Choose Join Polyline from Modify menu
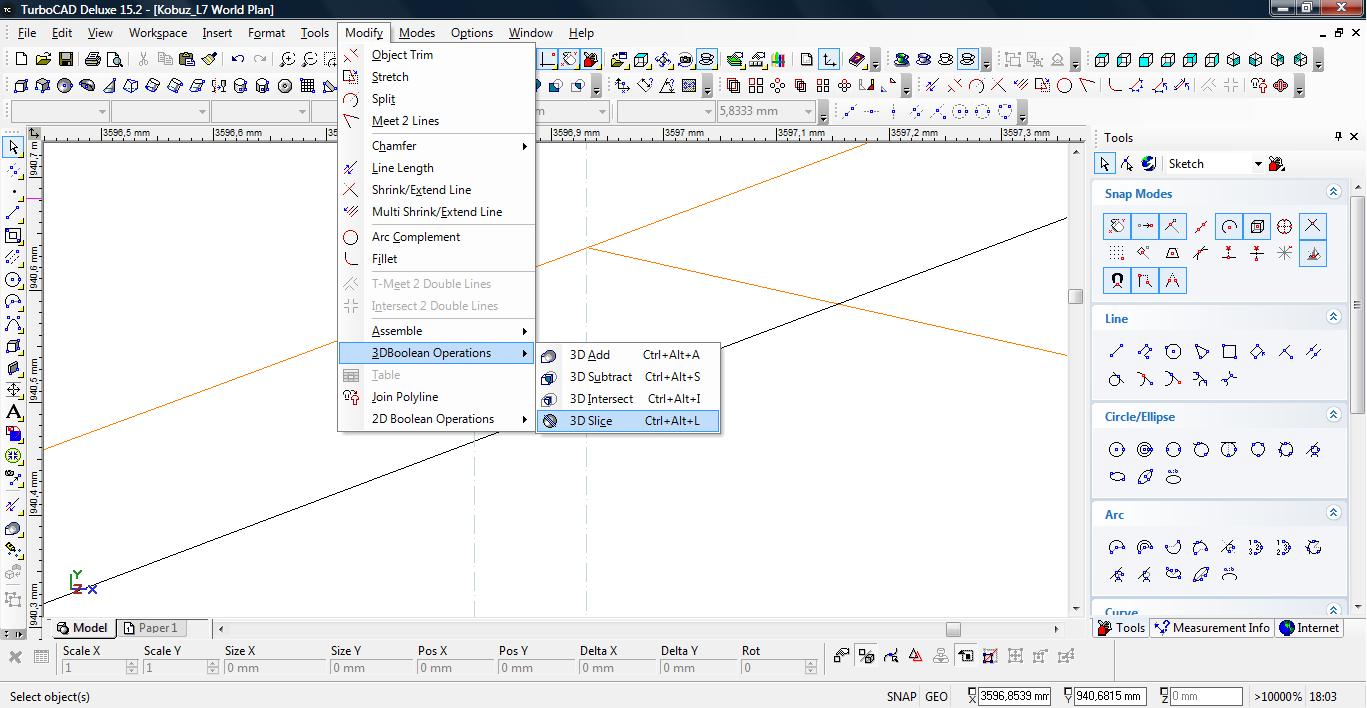The height and width of the screenshot is (708, 1367). [x=437, y=397]
